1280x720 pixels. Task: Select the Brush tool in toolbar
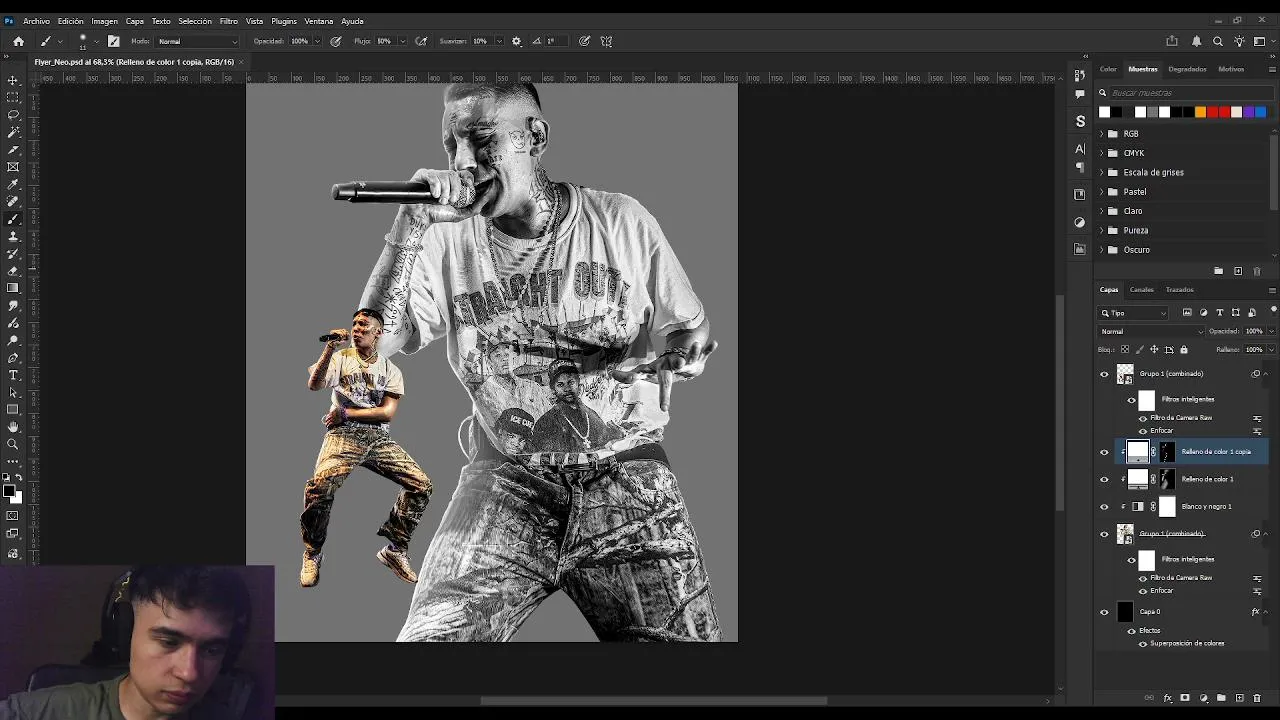(x=13, y=219)
